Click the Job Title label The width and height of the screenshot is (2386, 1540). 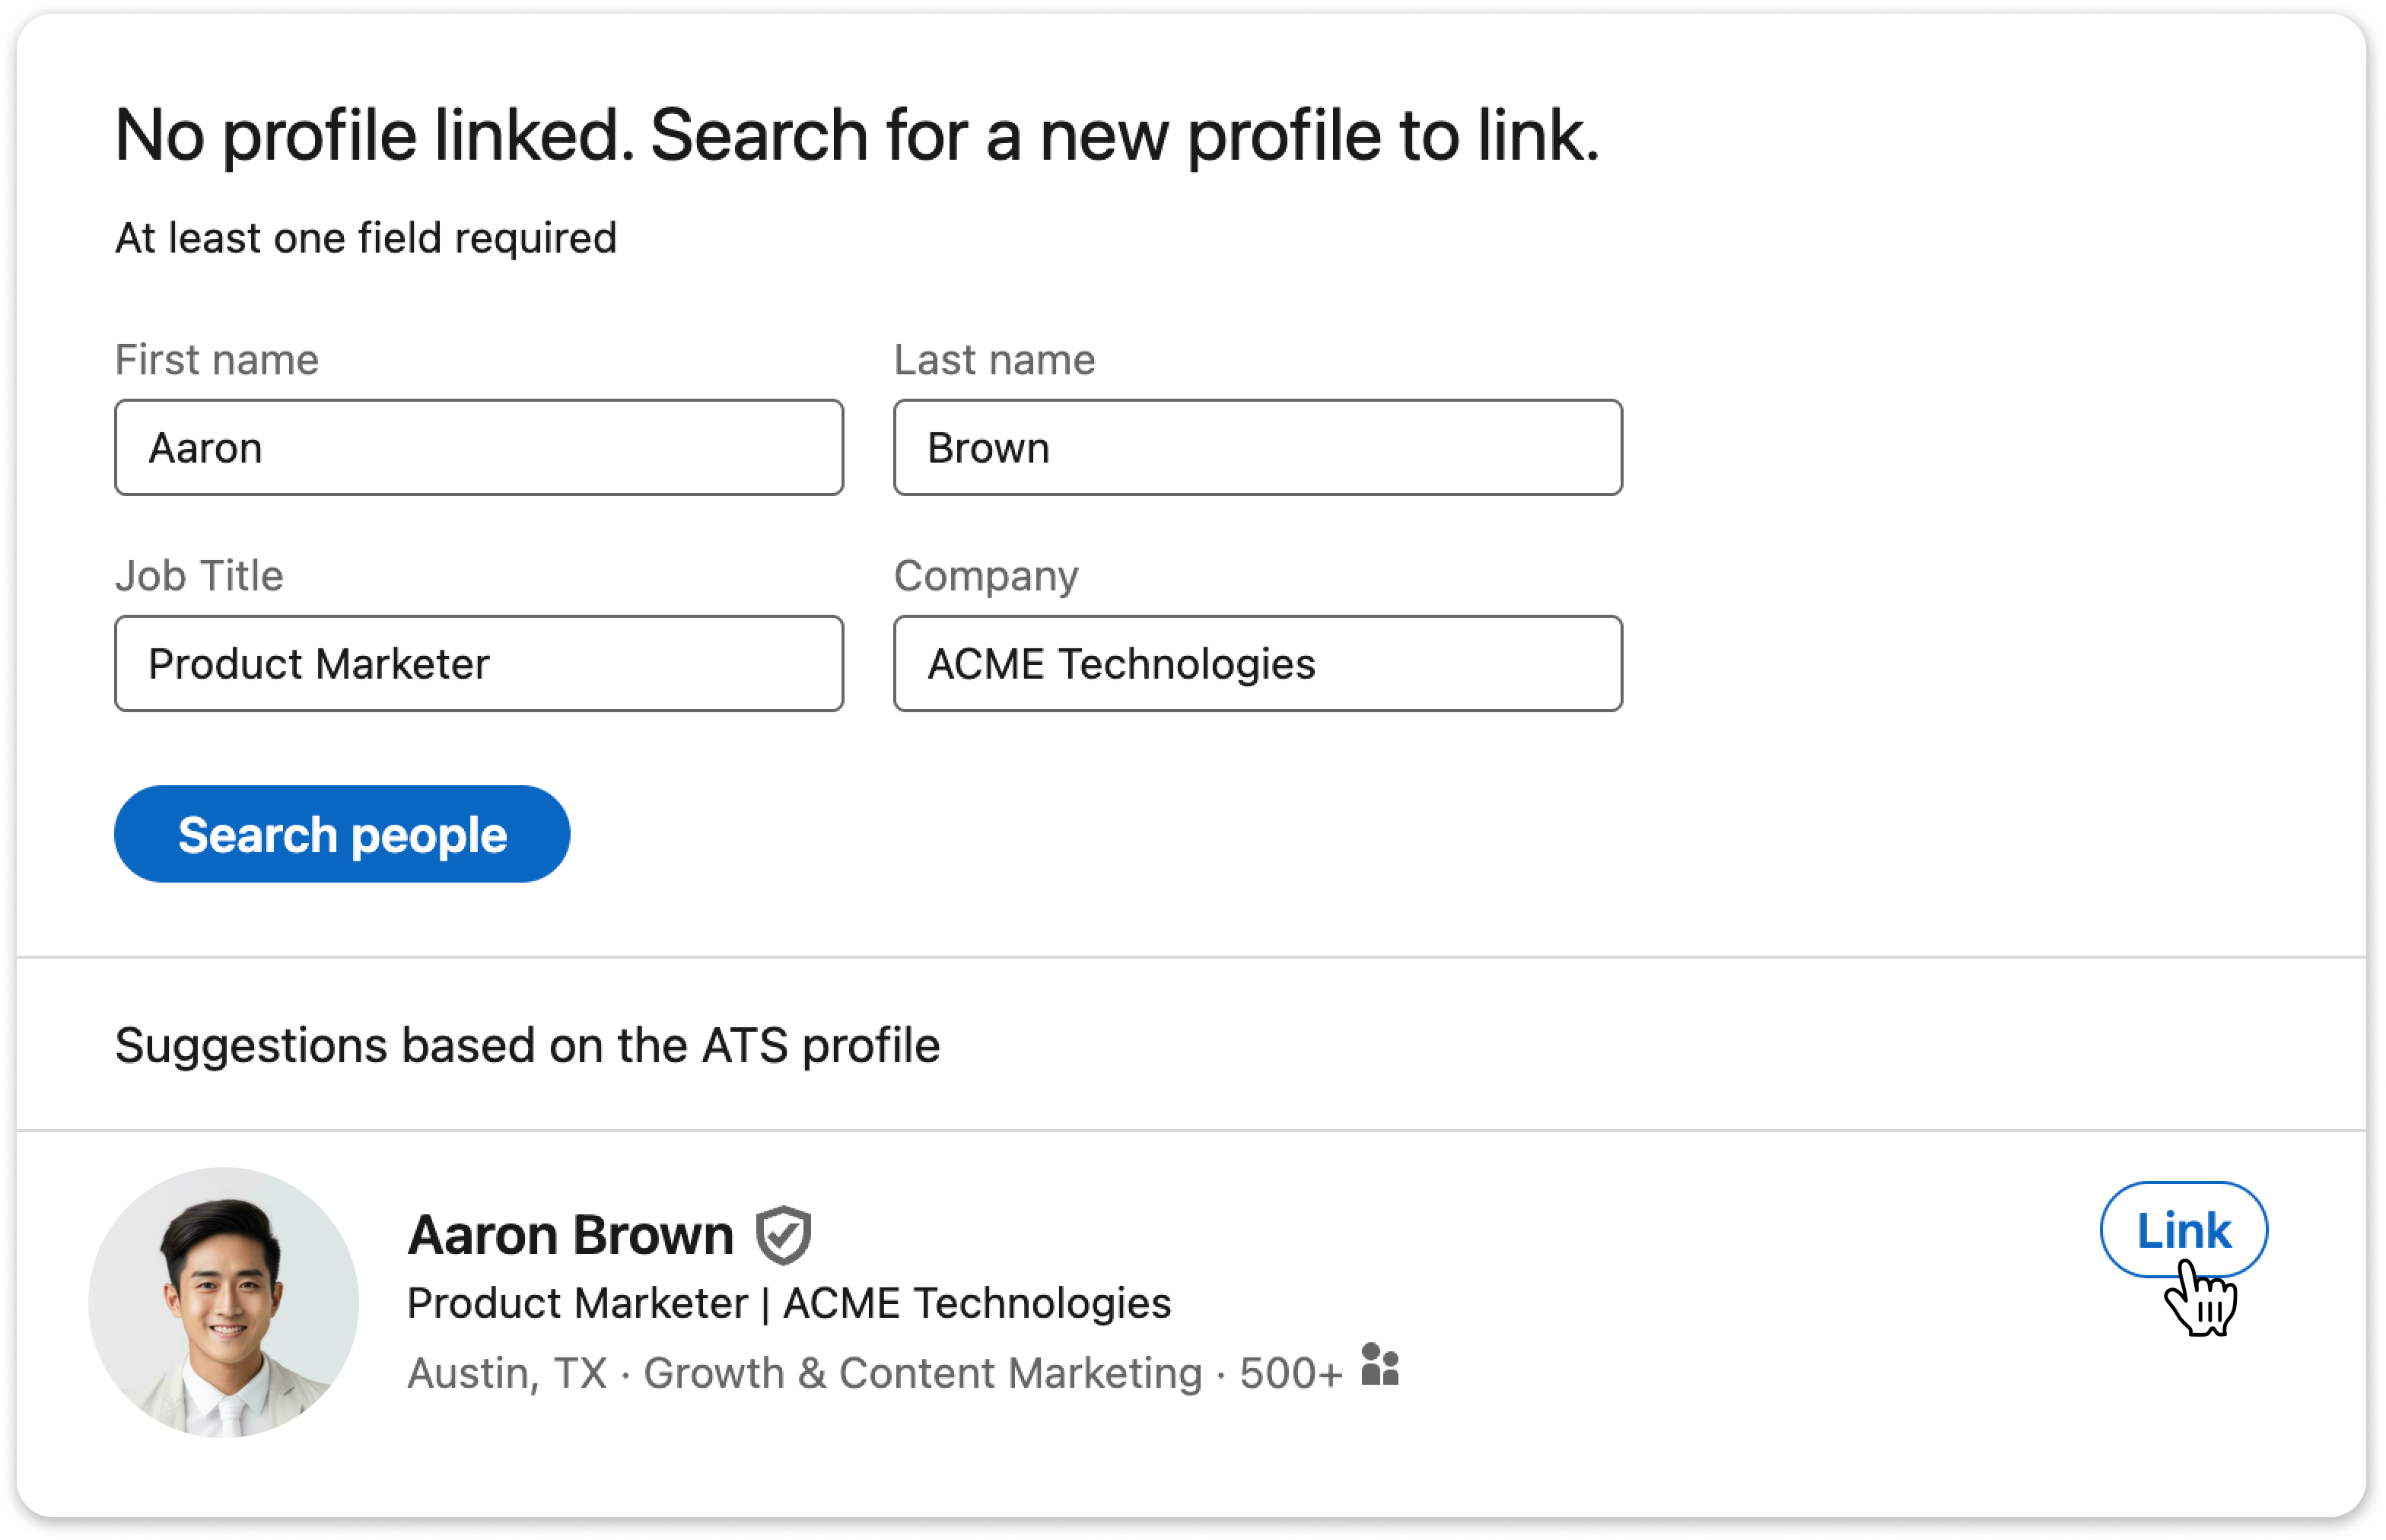click(x=199, y=576)
